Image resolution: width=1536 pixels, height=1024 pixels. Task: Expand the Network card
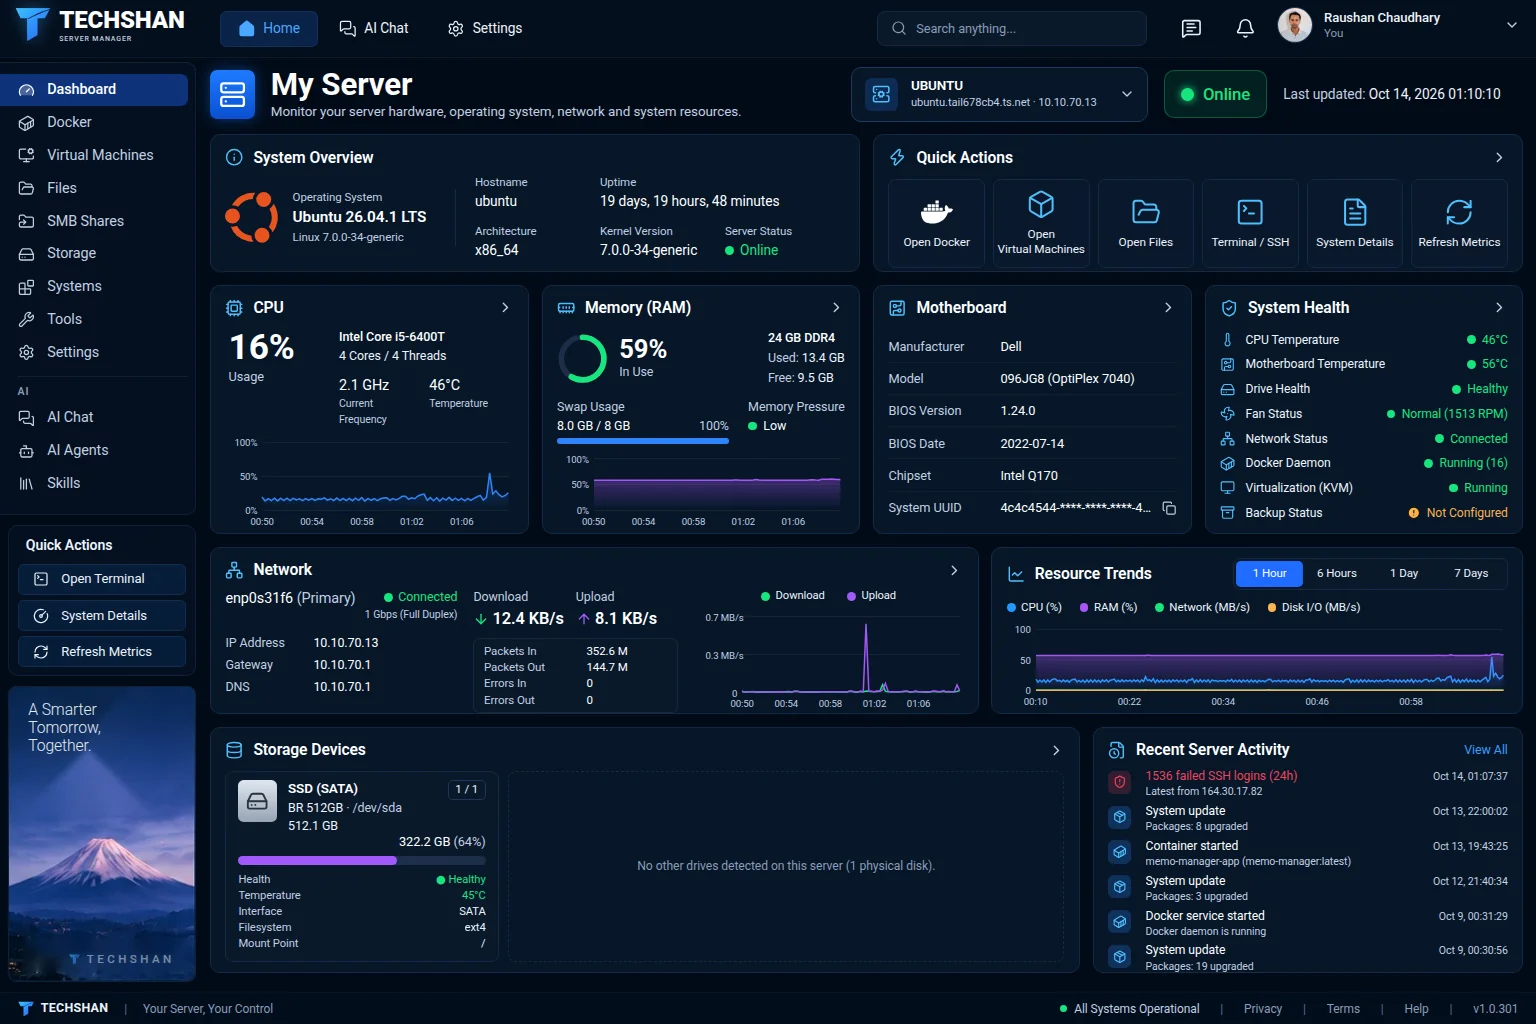click(x=954, y=570)
